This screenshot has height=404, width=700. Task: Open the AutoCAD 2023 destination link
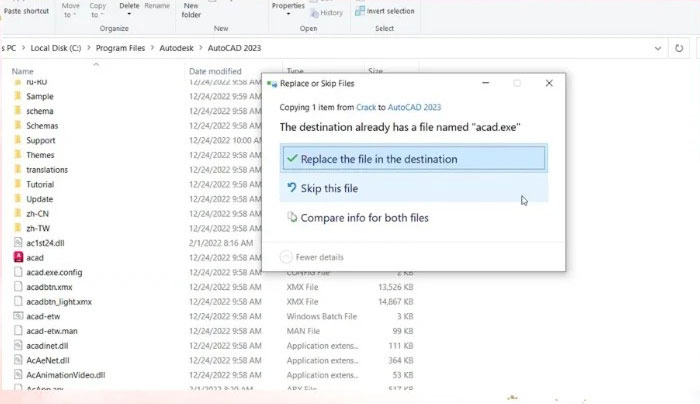pos(414,107)
